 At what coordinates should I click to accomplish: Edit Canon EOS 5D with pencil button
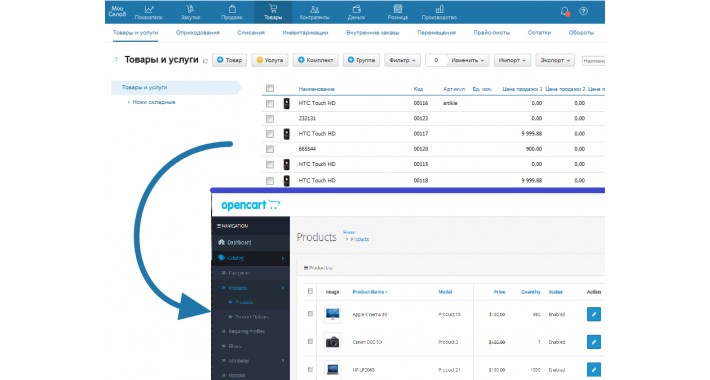[594, 342]
